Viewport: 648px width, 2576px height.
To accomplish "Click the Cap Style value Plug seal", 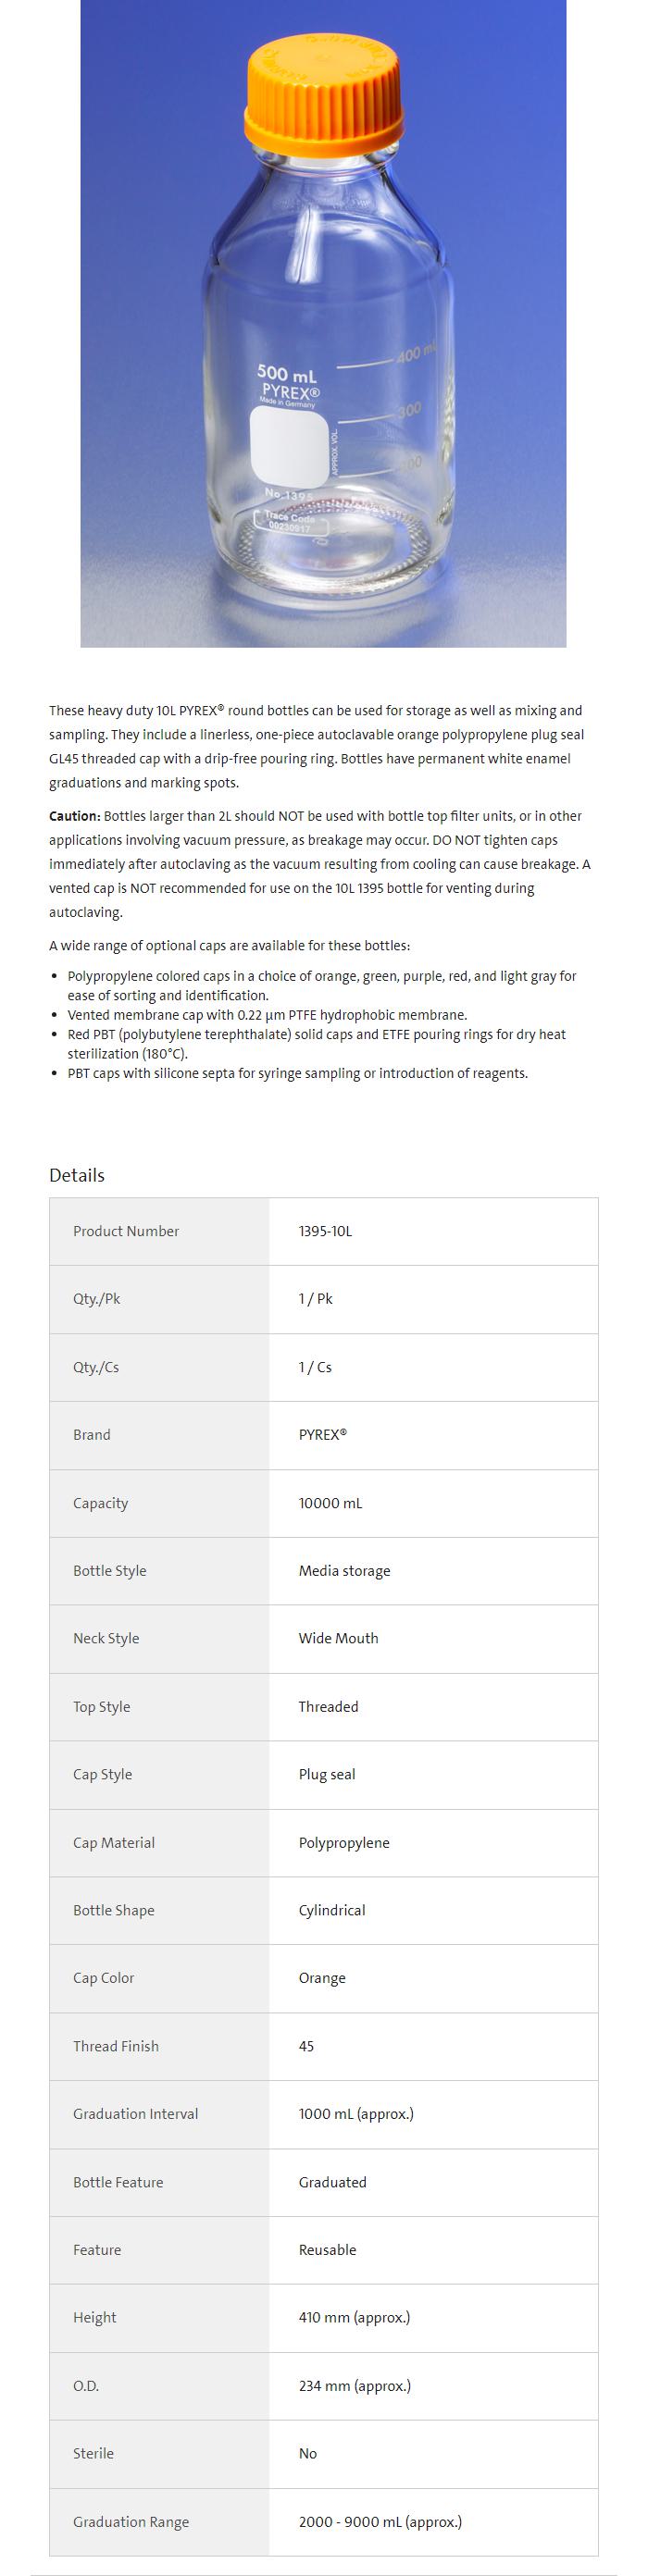I will coord(327,1774).
